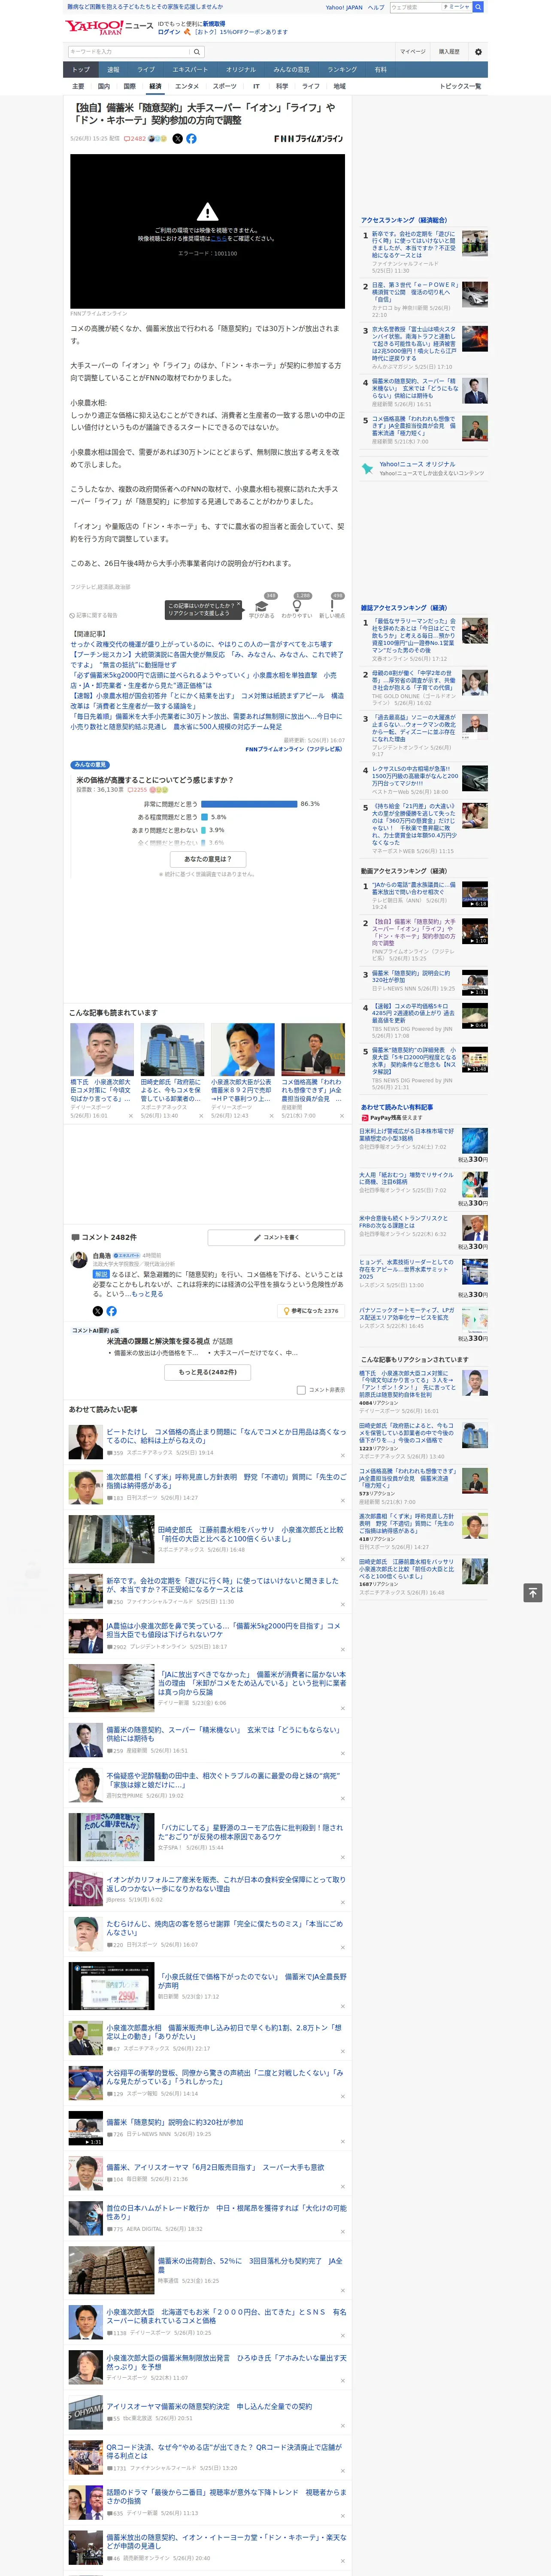Image resolution: width=551 pixels, height=2576 pixels.
Task: Share the article on X in the header
Action: point(178,139)
